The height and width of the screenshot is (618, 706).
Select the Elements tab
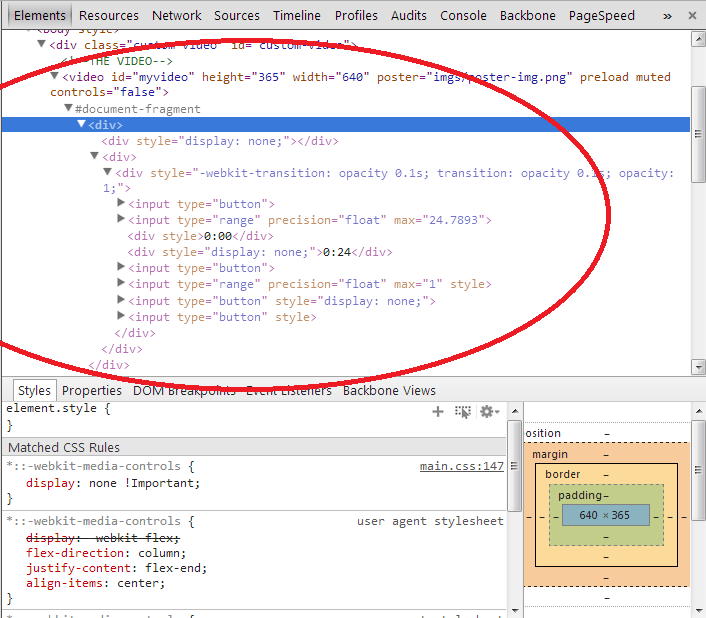pyautogui.click(x=40, y=15)
